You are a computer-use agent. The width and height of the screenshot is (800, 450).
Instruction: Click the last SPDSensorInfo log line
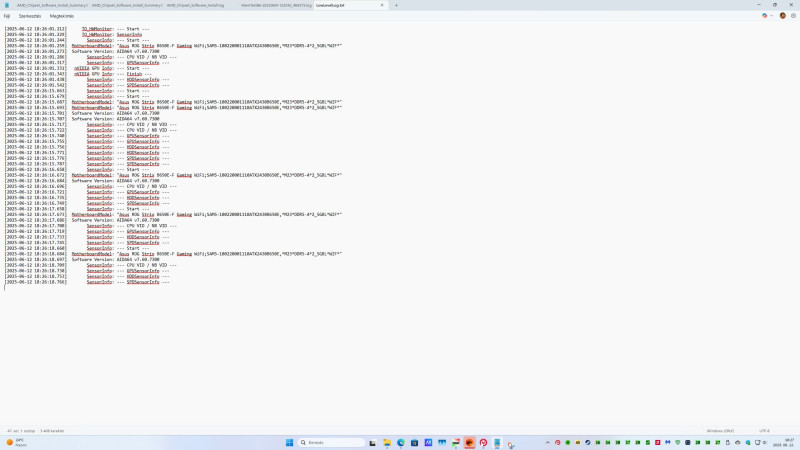coord(87,282)
